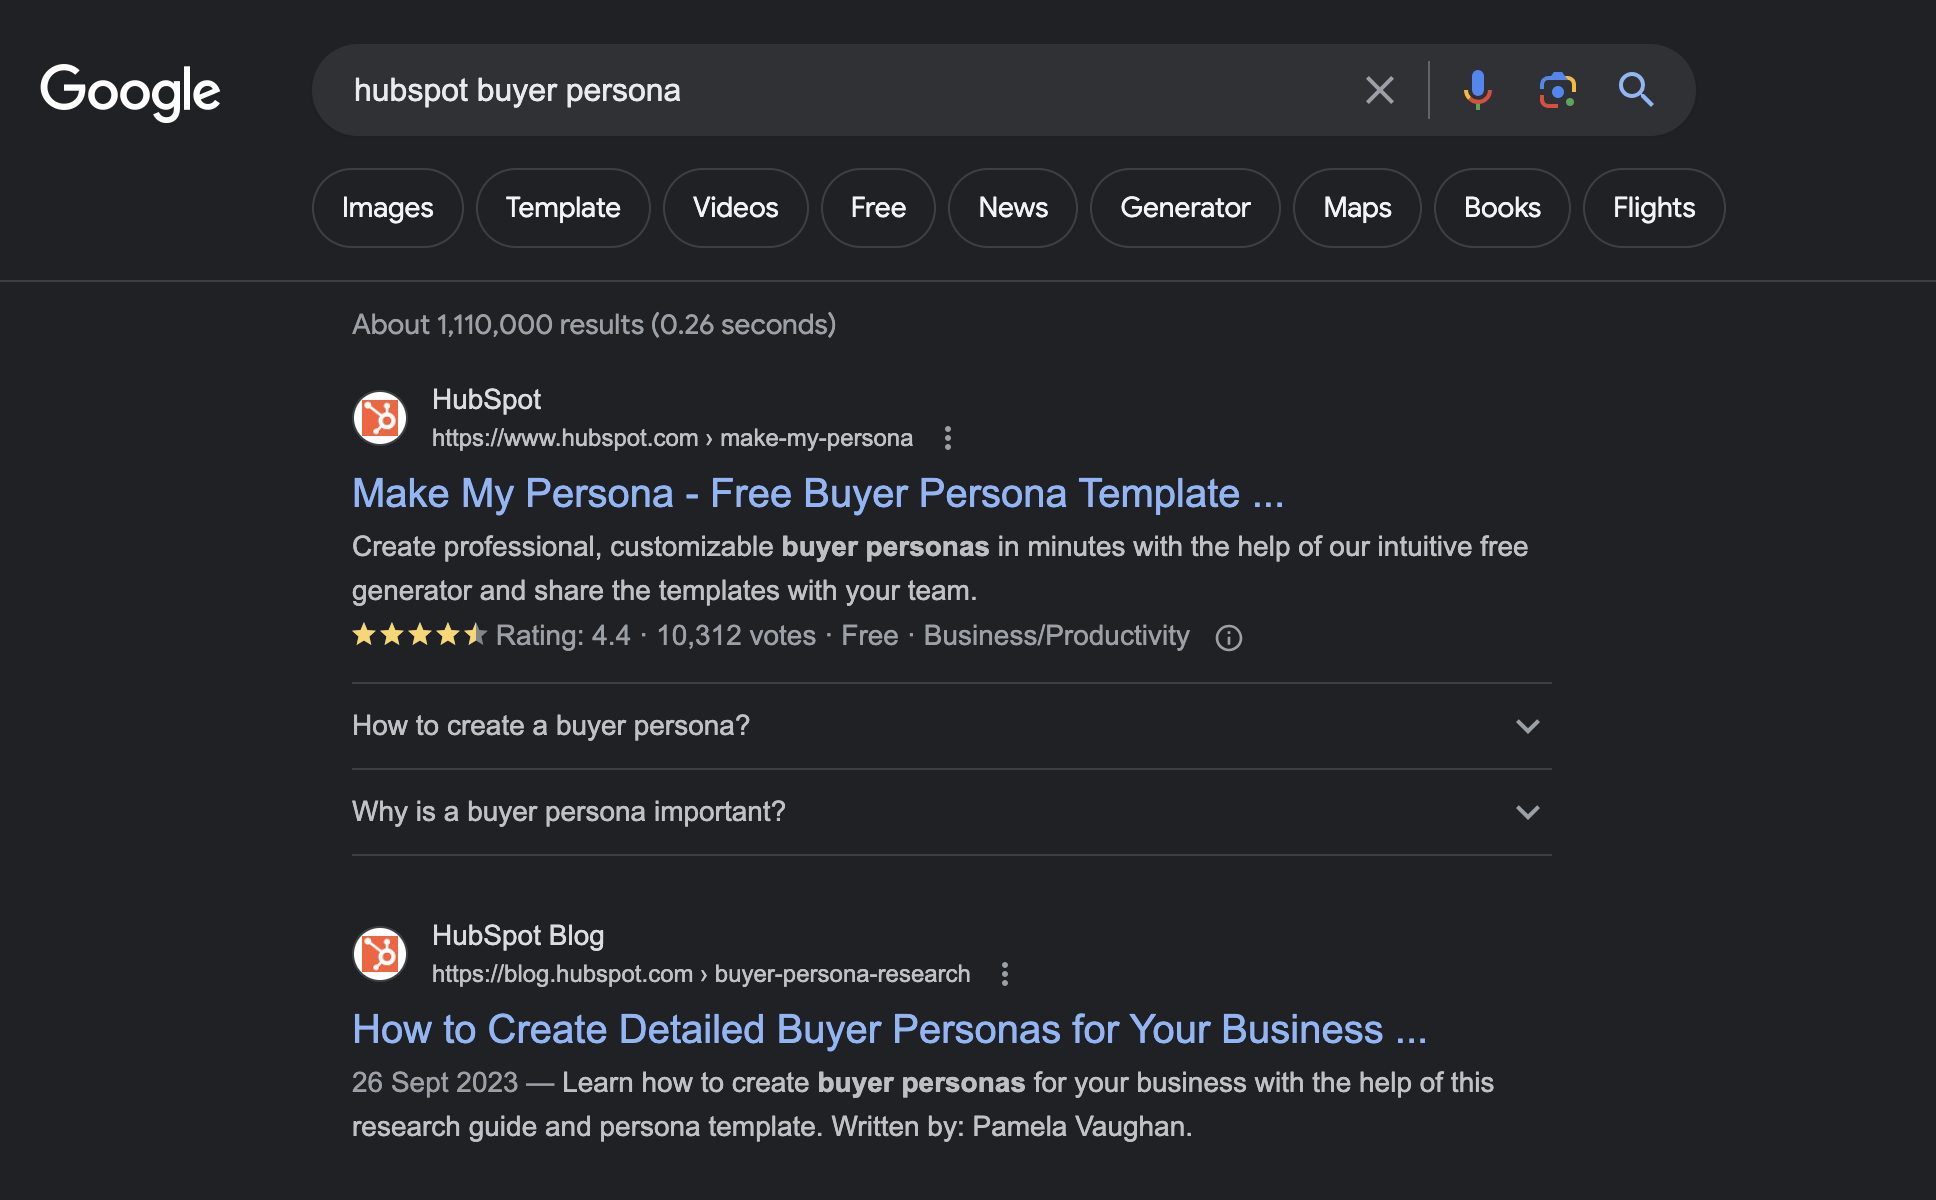Click the hubspot.com make-my-persona URL
This screenshot has width=1936, height=1200.
672,438
